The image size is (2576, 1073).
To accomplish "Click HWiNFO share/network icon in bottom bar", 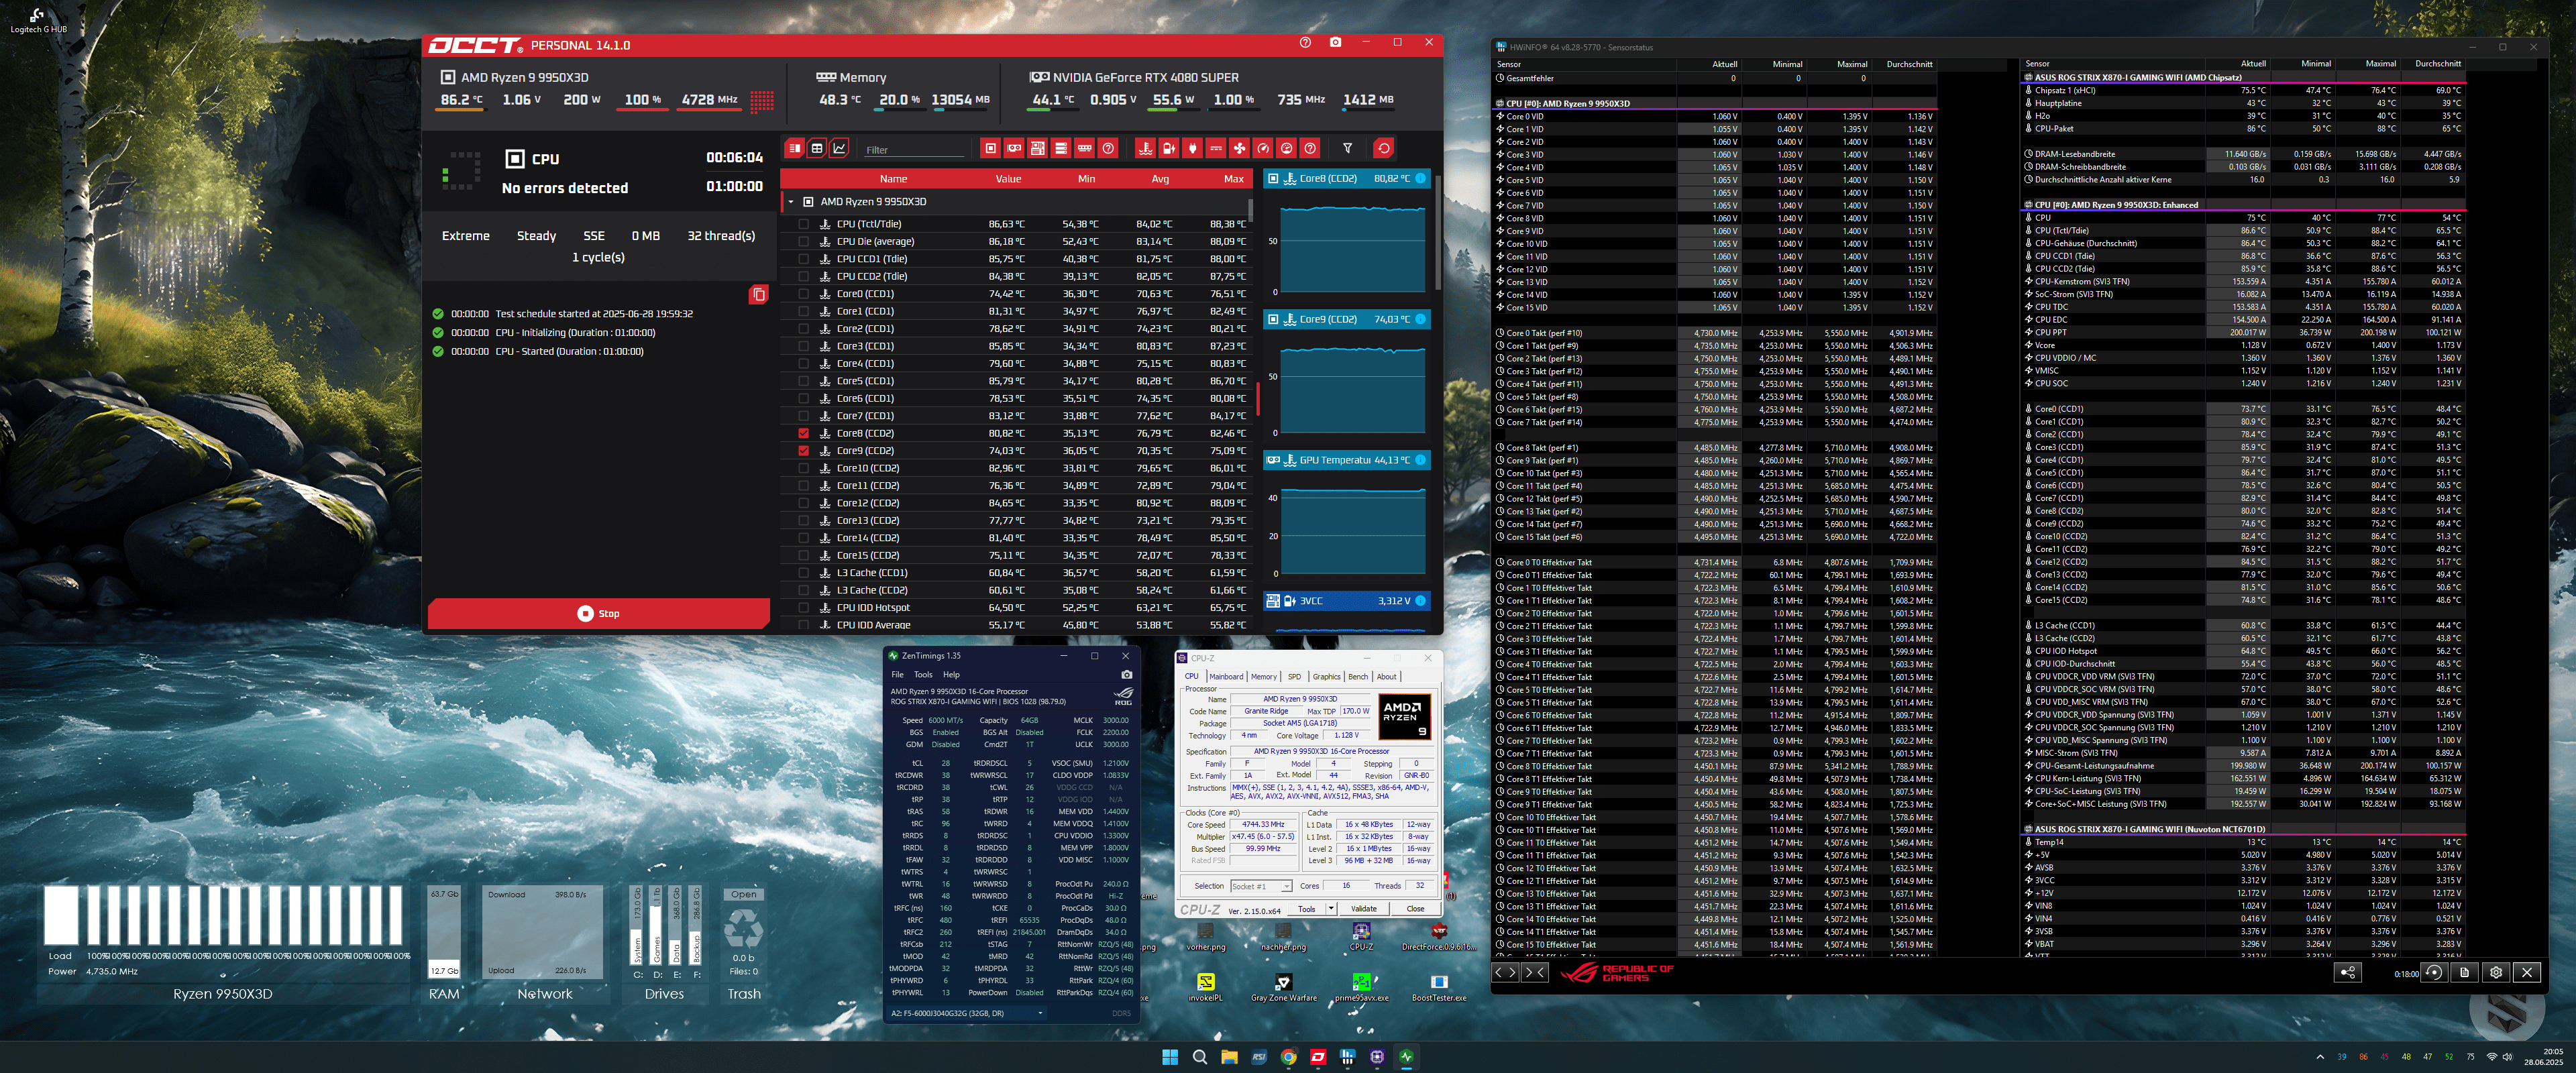I will point(2347,972).
